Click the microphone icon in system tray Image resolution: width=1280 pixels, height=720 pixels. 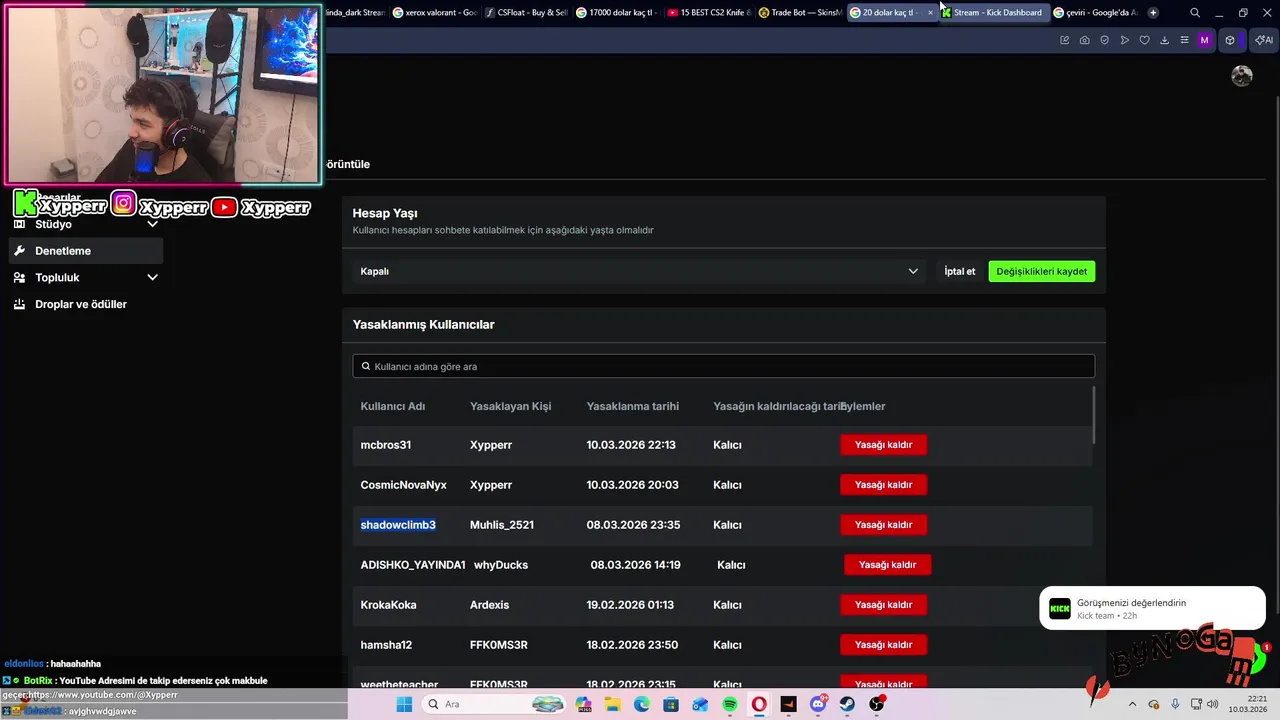pos(1175,704)
